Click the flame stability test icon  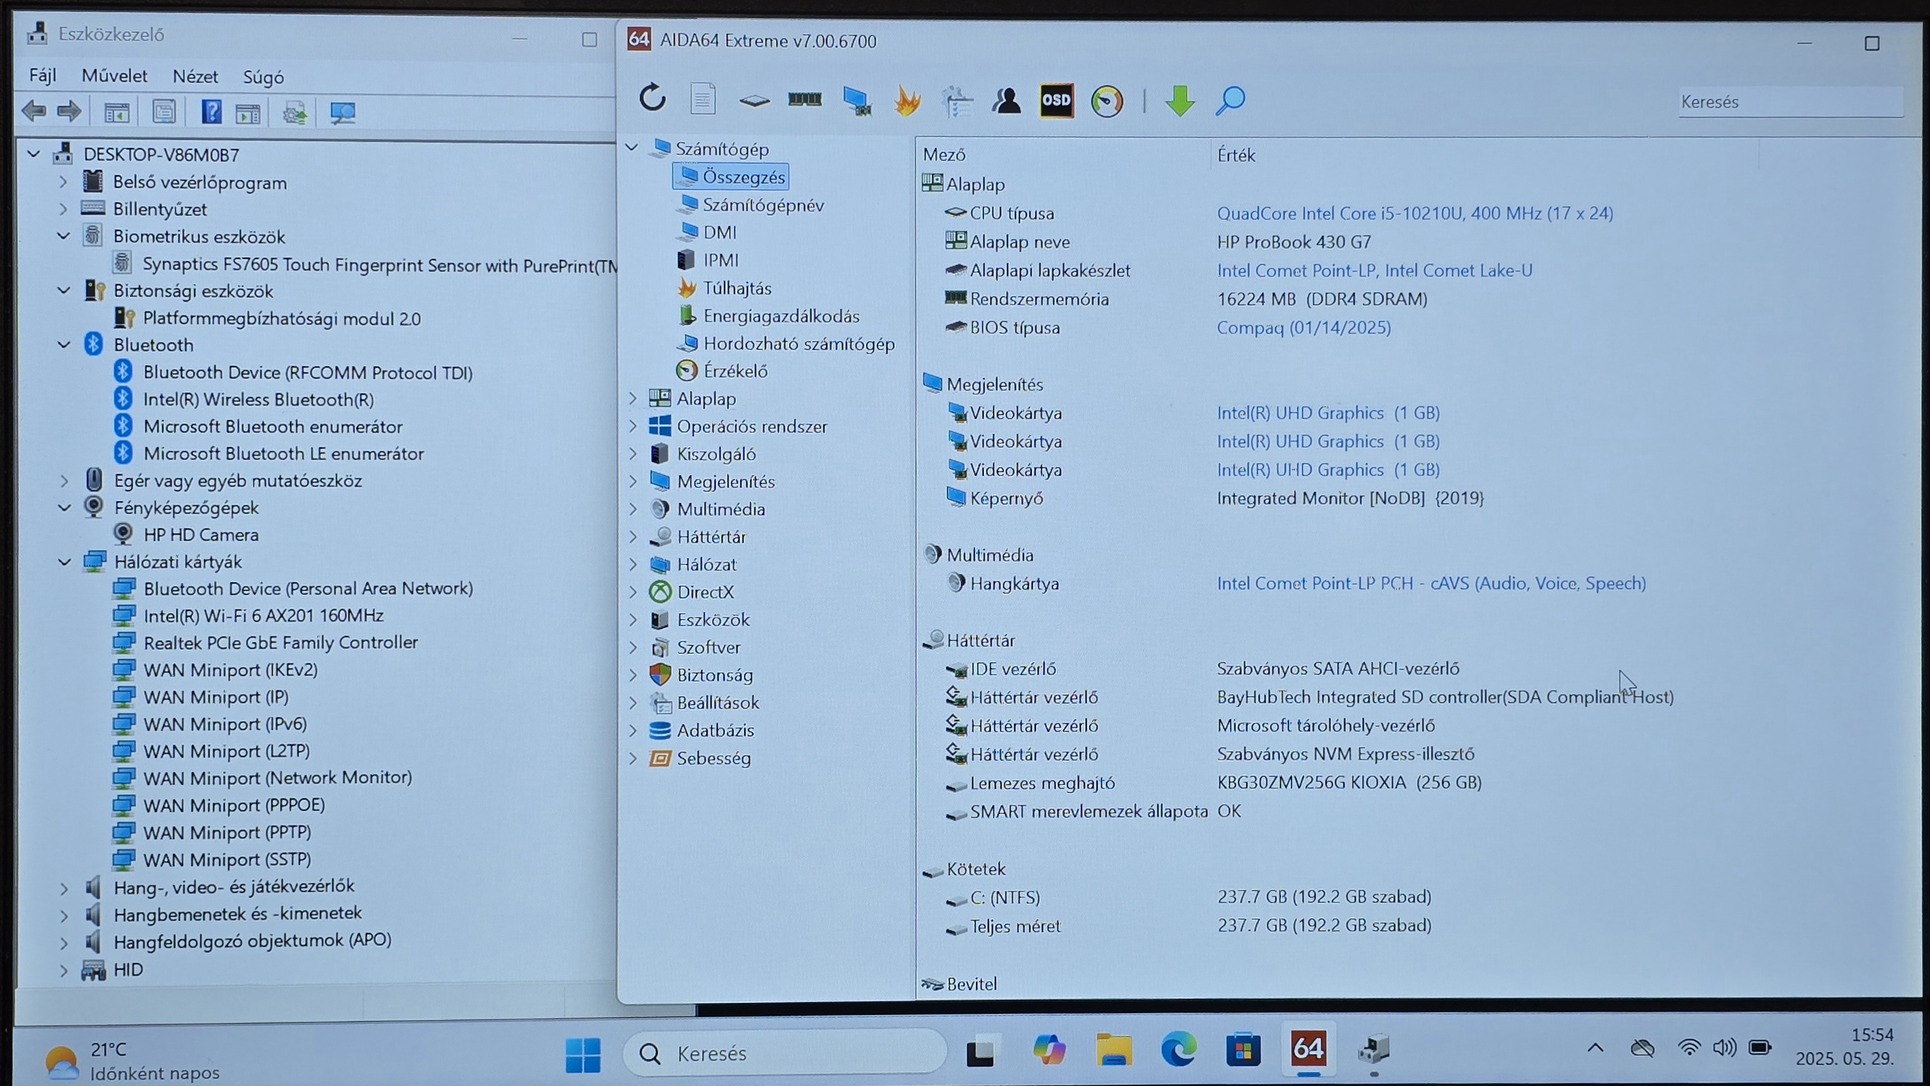pyautogui.click(x=907, y=100)
